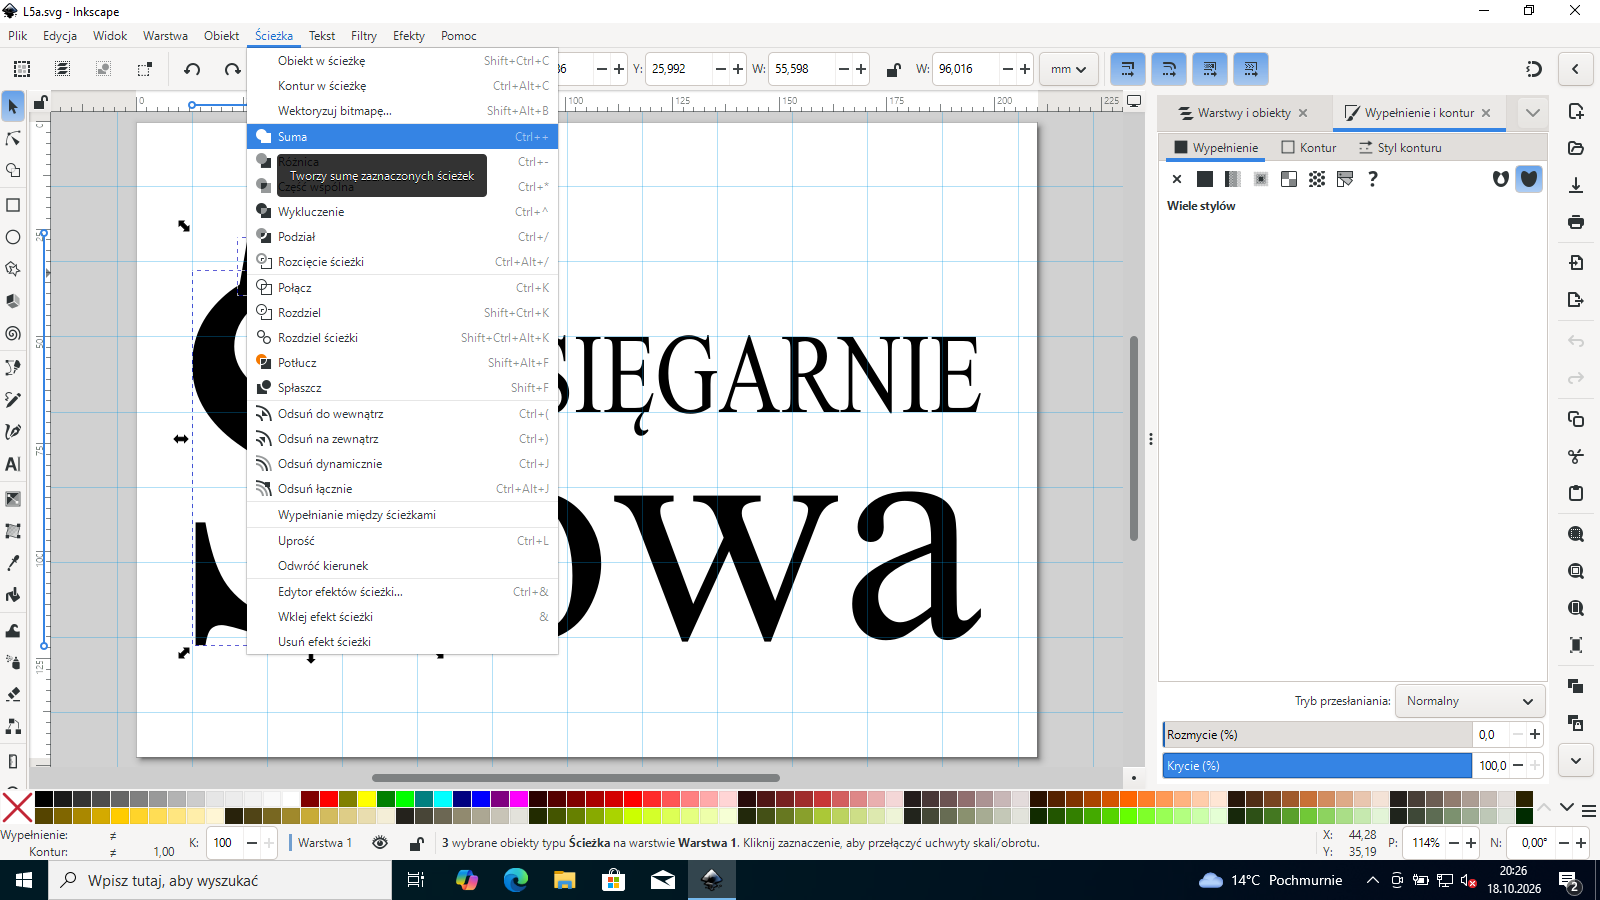Toggle scale rounded corners option
The image size is (1600, 900).
(x=1168, y=69)
